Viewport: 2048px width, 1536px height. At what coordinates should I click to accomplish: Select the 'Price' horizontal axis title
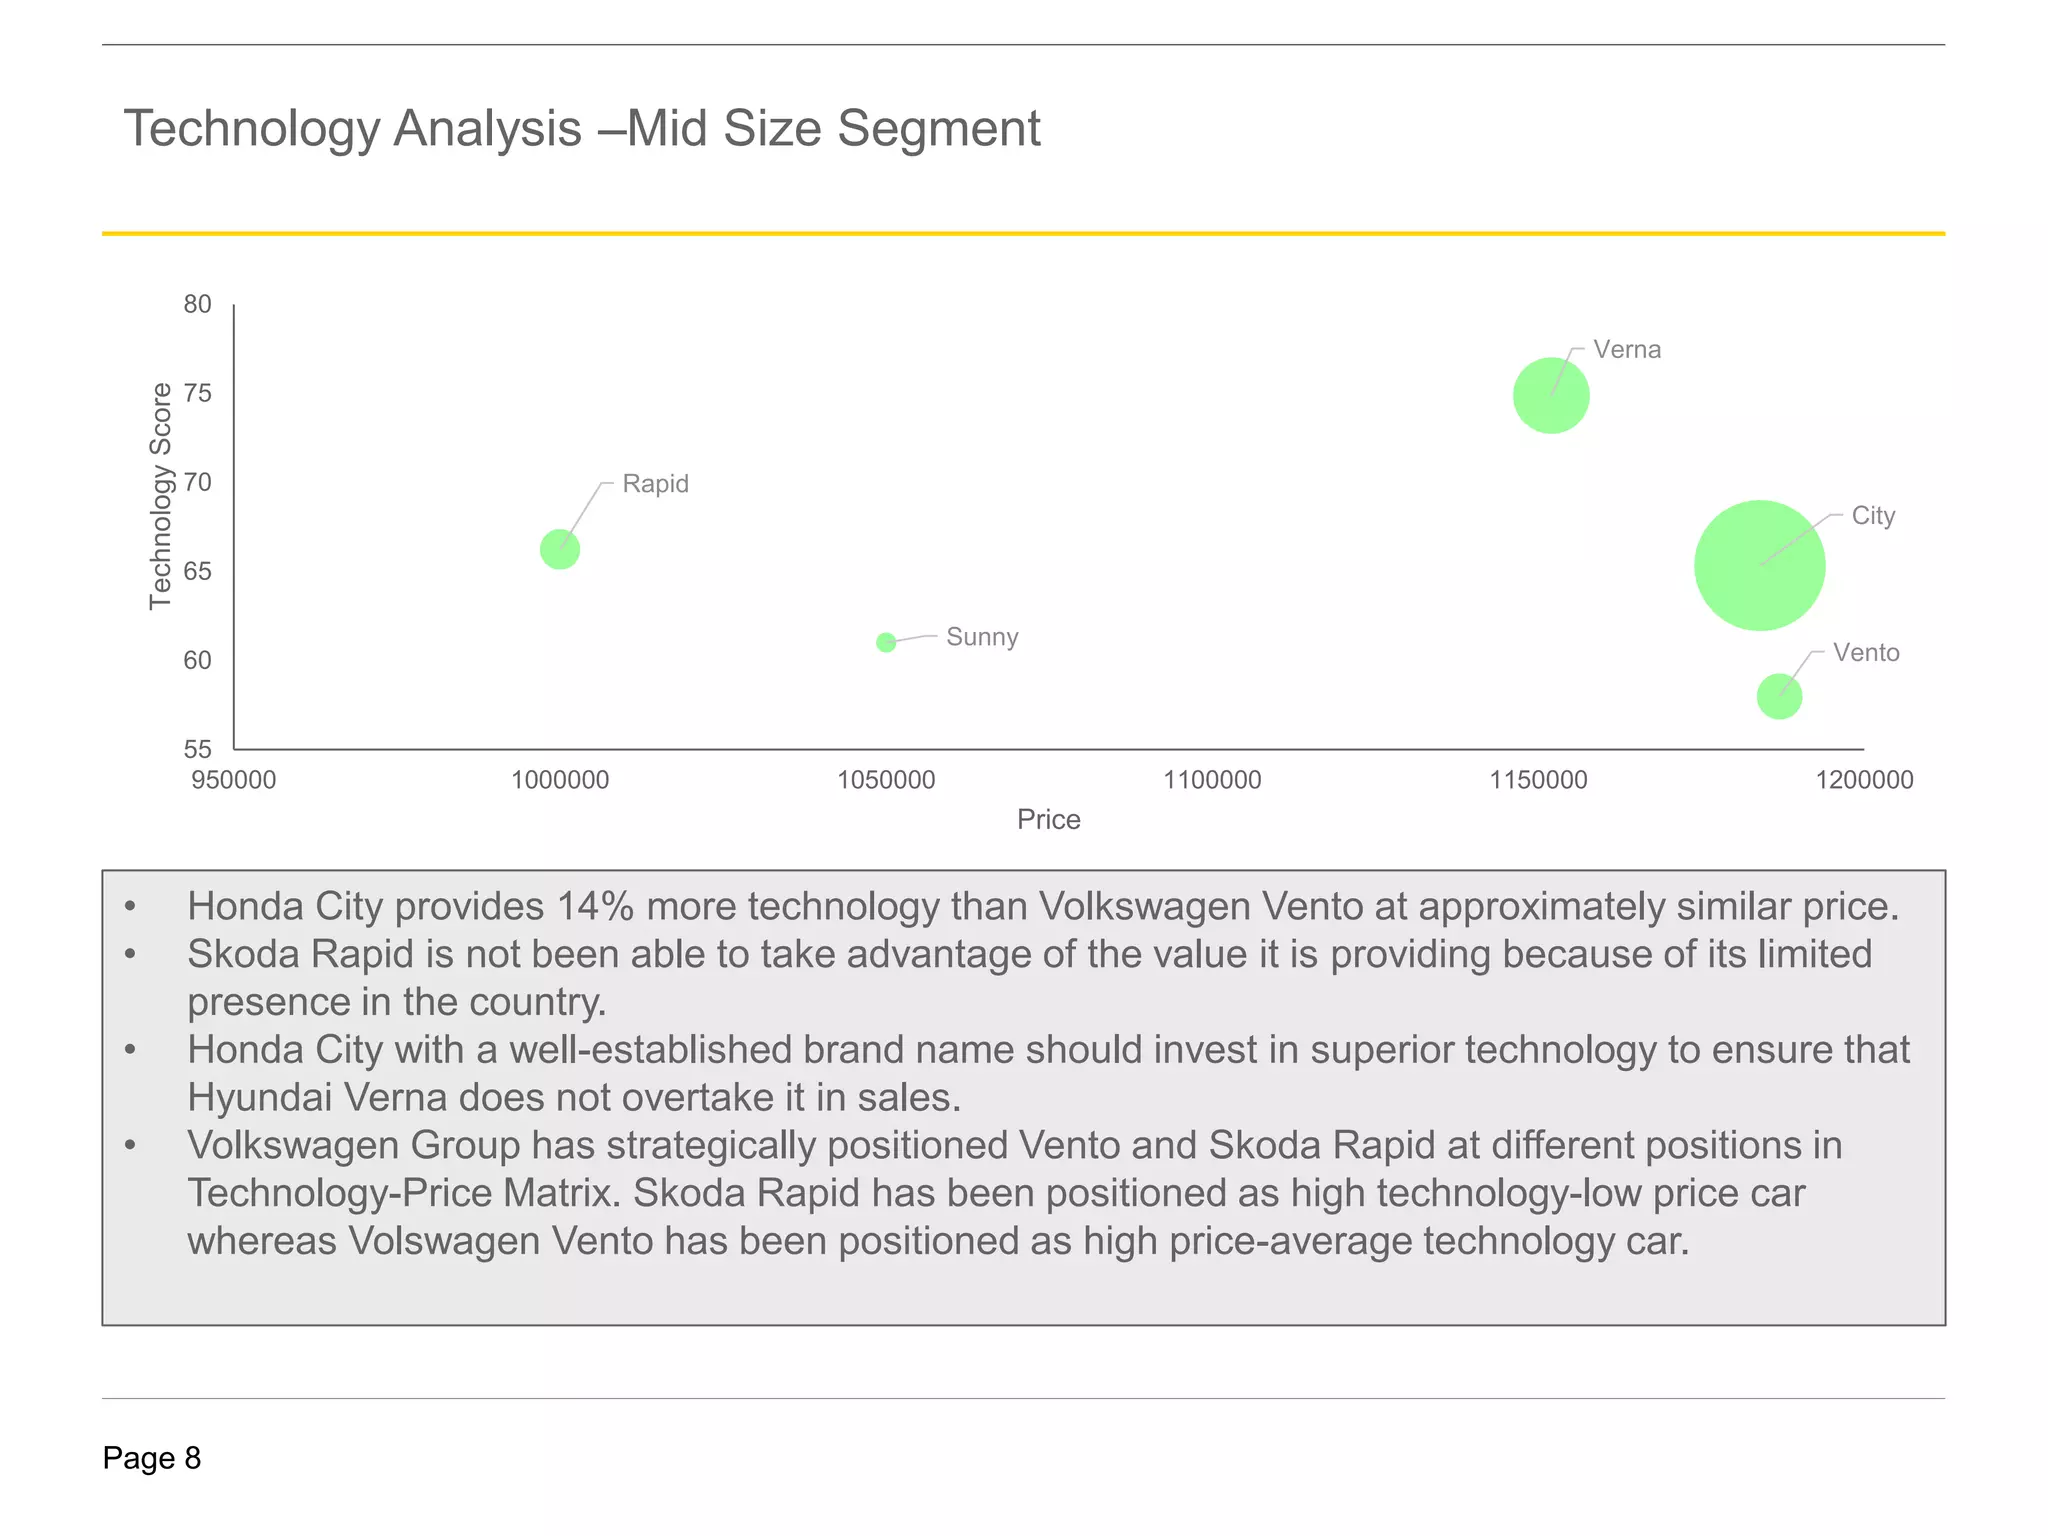1048,820
